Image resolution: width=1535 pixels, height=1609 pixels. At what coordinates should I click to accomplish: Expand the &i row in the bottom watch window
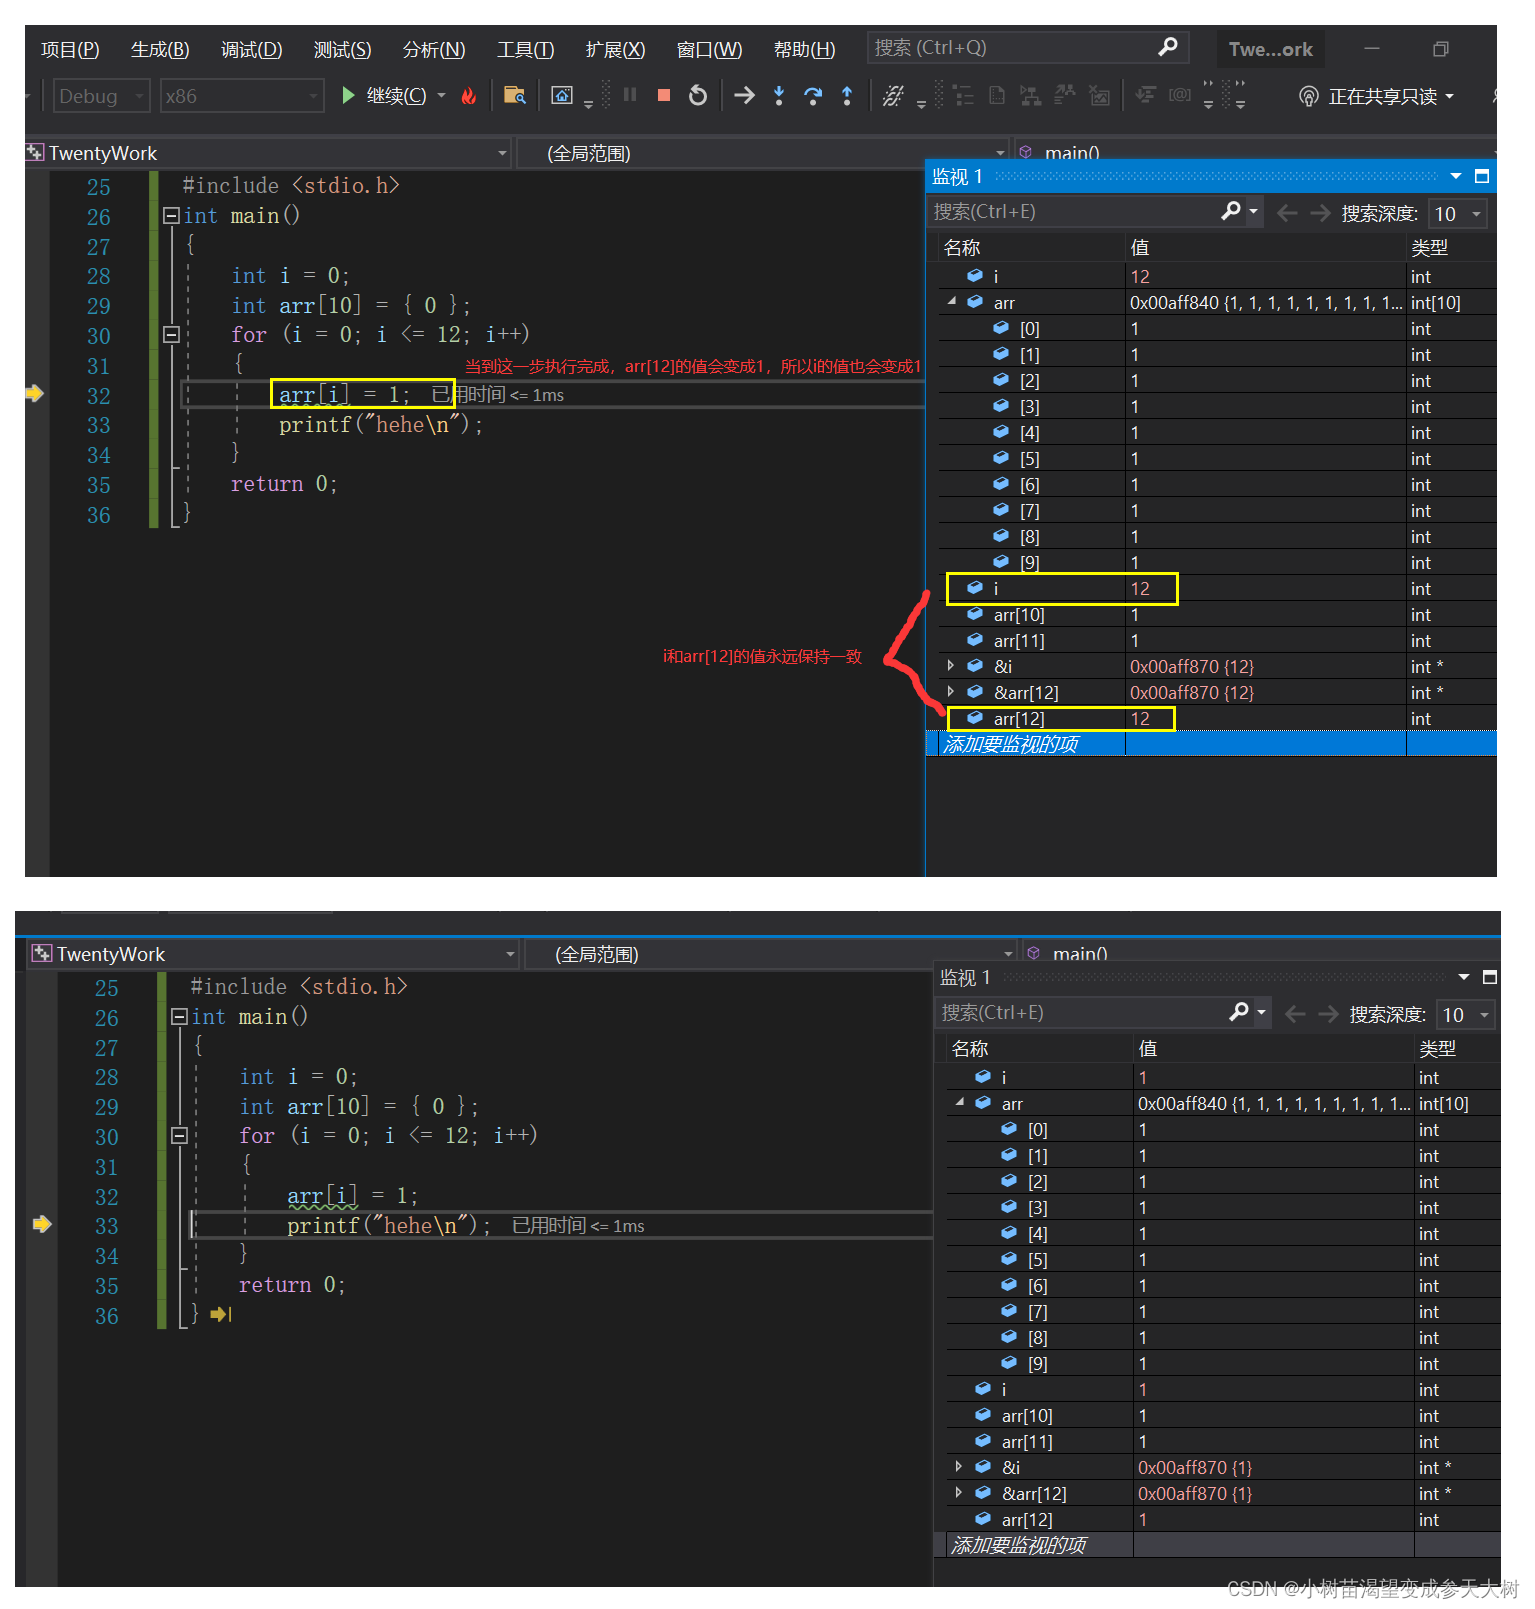click(959, 1466)
